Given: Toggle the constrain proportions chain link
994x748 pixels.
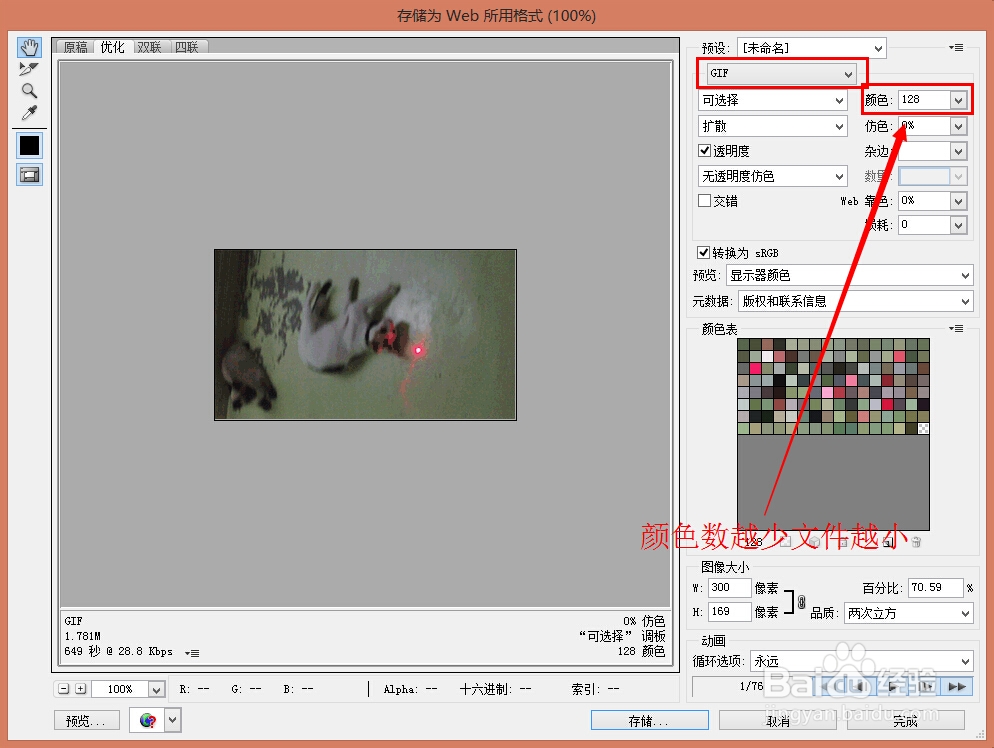Looking at the screenshot, I should pyautogui.click(x=801, y=601).
